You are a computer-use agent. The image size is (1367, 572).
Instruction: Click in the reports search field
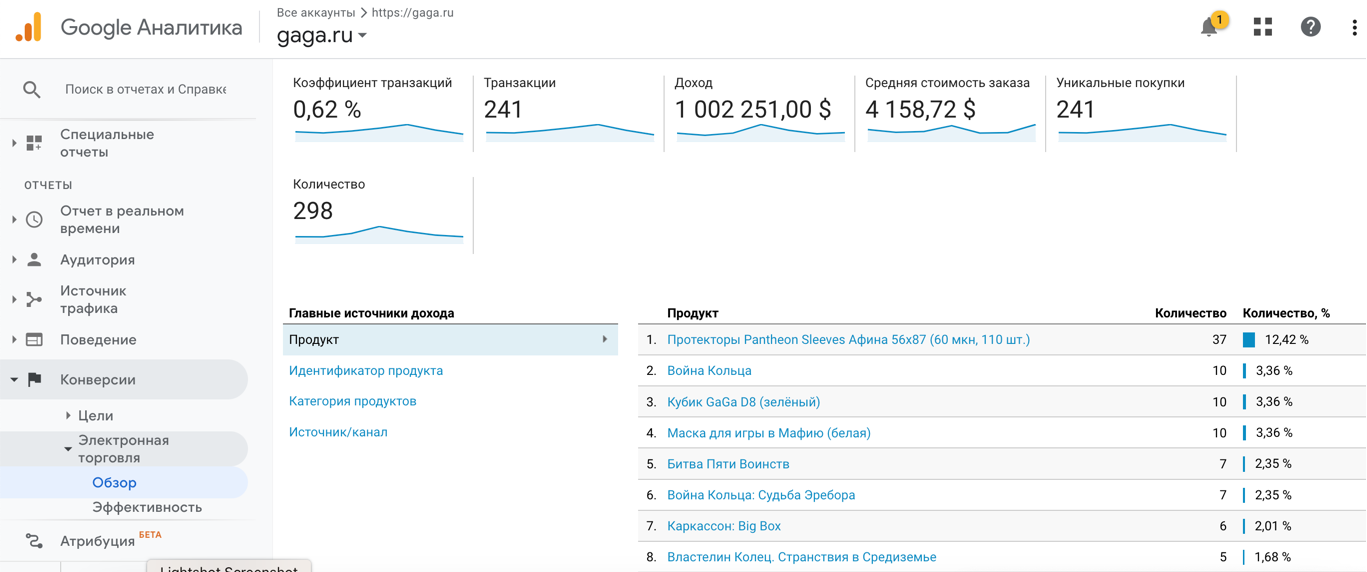coord(145,90)
